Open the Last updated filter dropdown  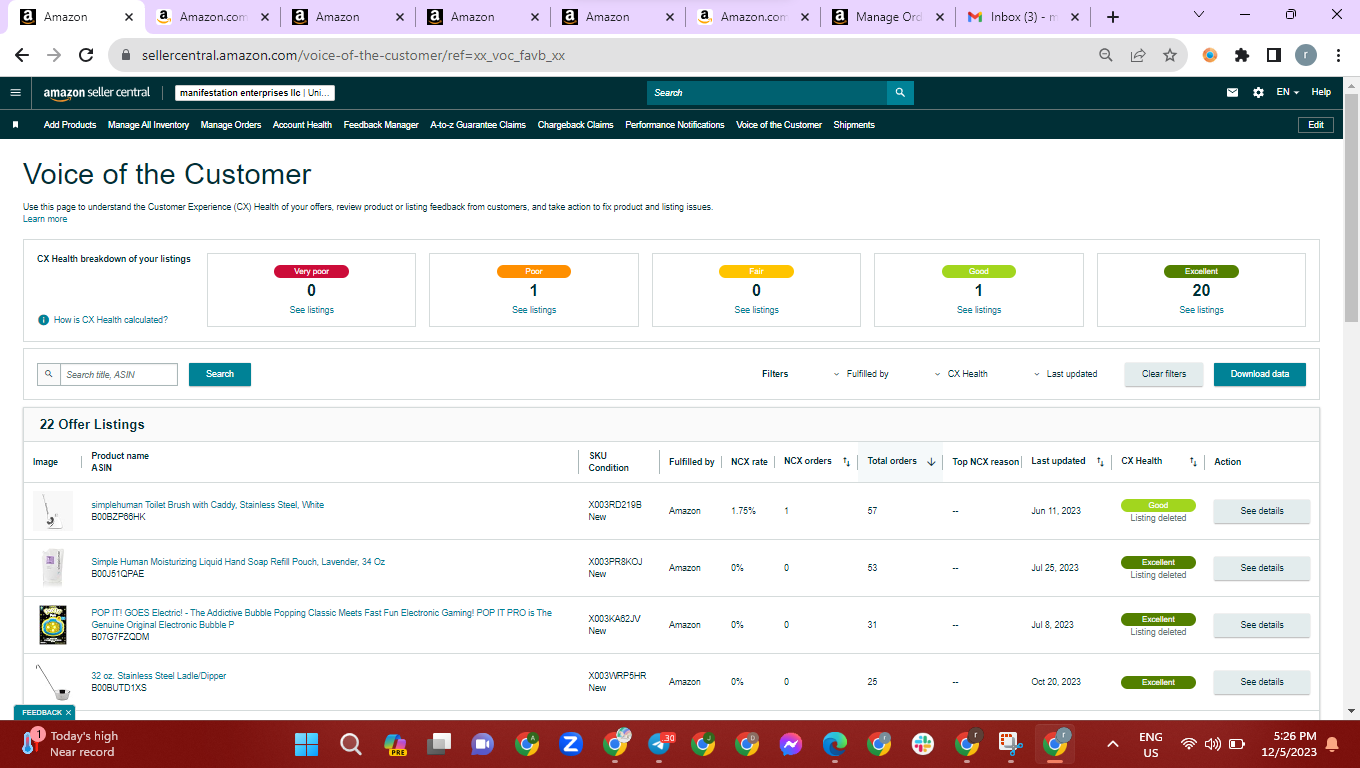pyautogui.click(x=1065, y=374)
